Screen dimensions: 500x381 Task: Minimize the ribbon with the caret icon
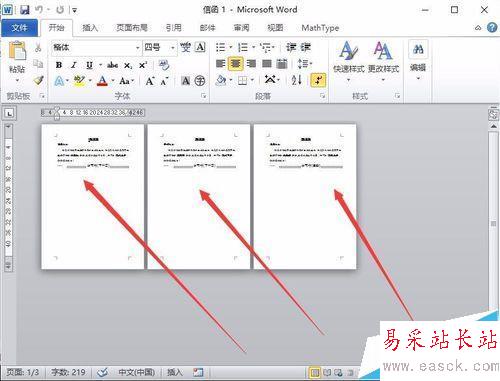click(478, 28)
